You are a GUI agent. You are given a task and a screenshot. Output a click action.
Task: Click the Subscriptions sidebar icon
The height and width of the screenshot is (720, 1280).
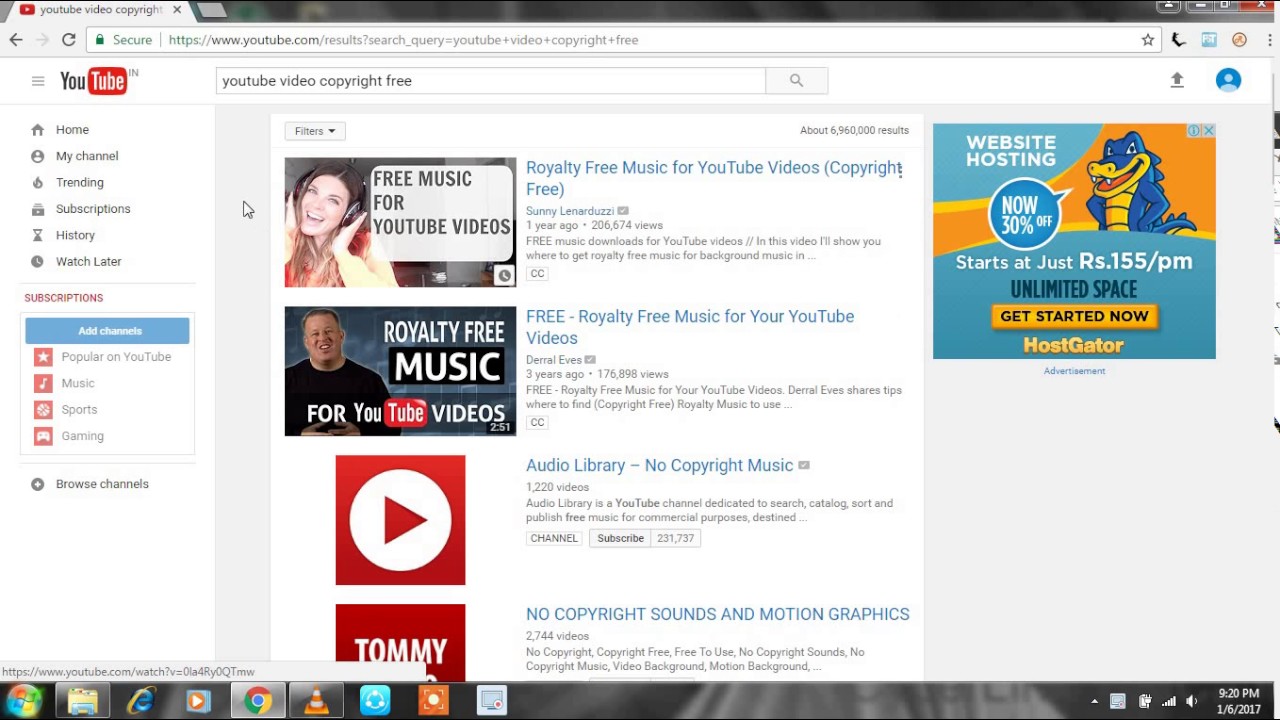point(37,209)
